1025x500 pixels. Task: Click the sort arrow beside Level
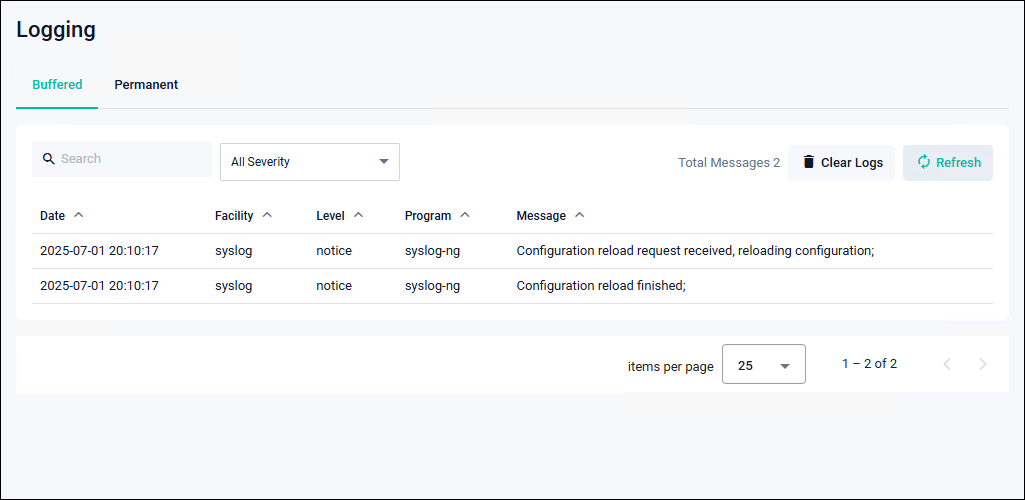point(358,215)
